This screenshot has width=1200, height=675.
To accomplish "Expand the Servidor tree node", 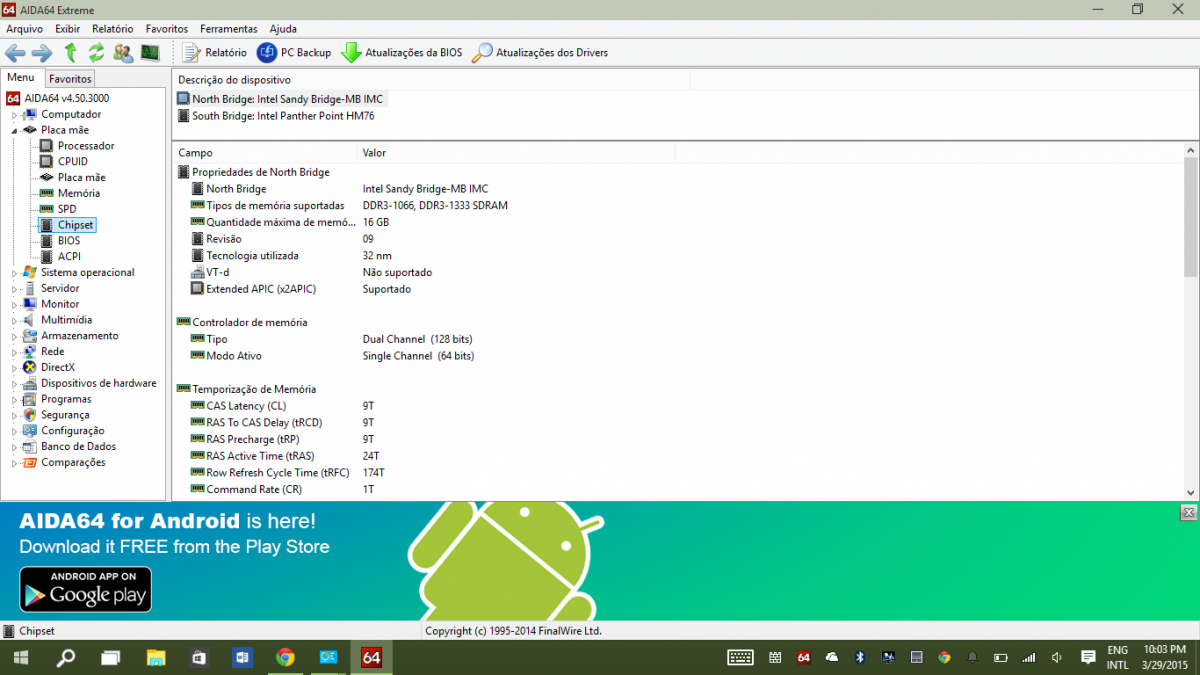I will click(14, 289).
